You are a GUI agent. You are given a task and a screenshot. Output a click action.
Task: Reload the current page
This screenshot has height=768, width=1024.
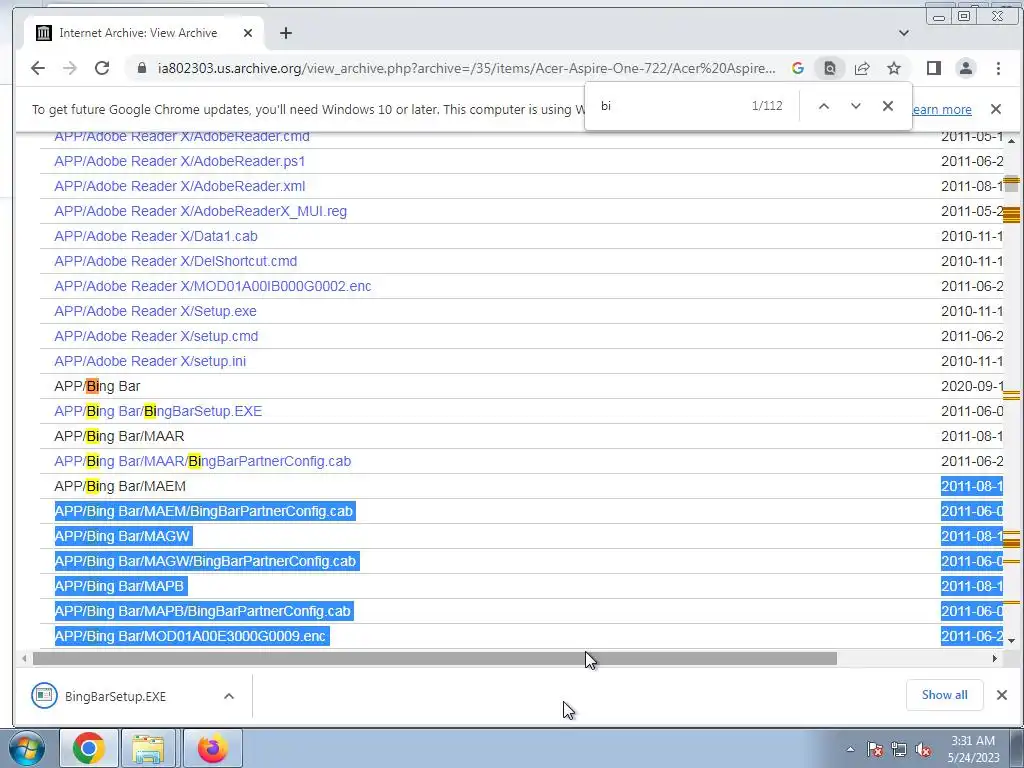tap(102, 68)
